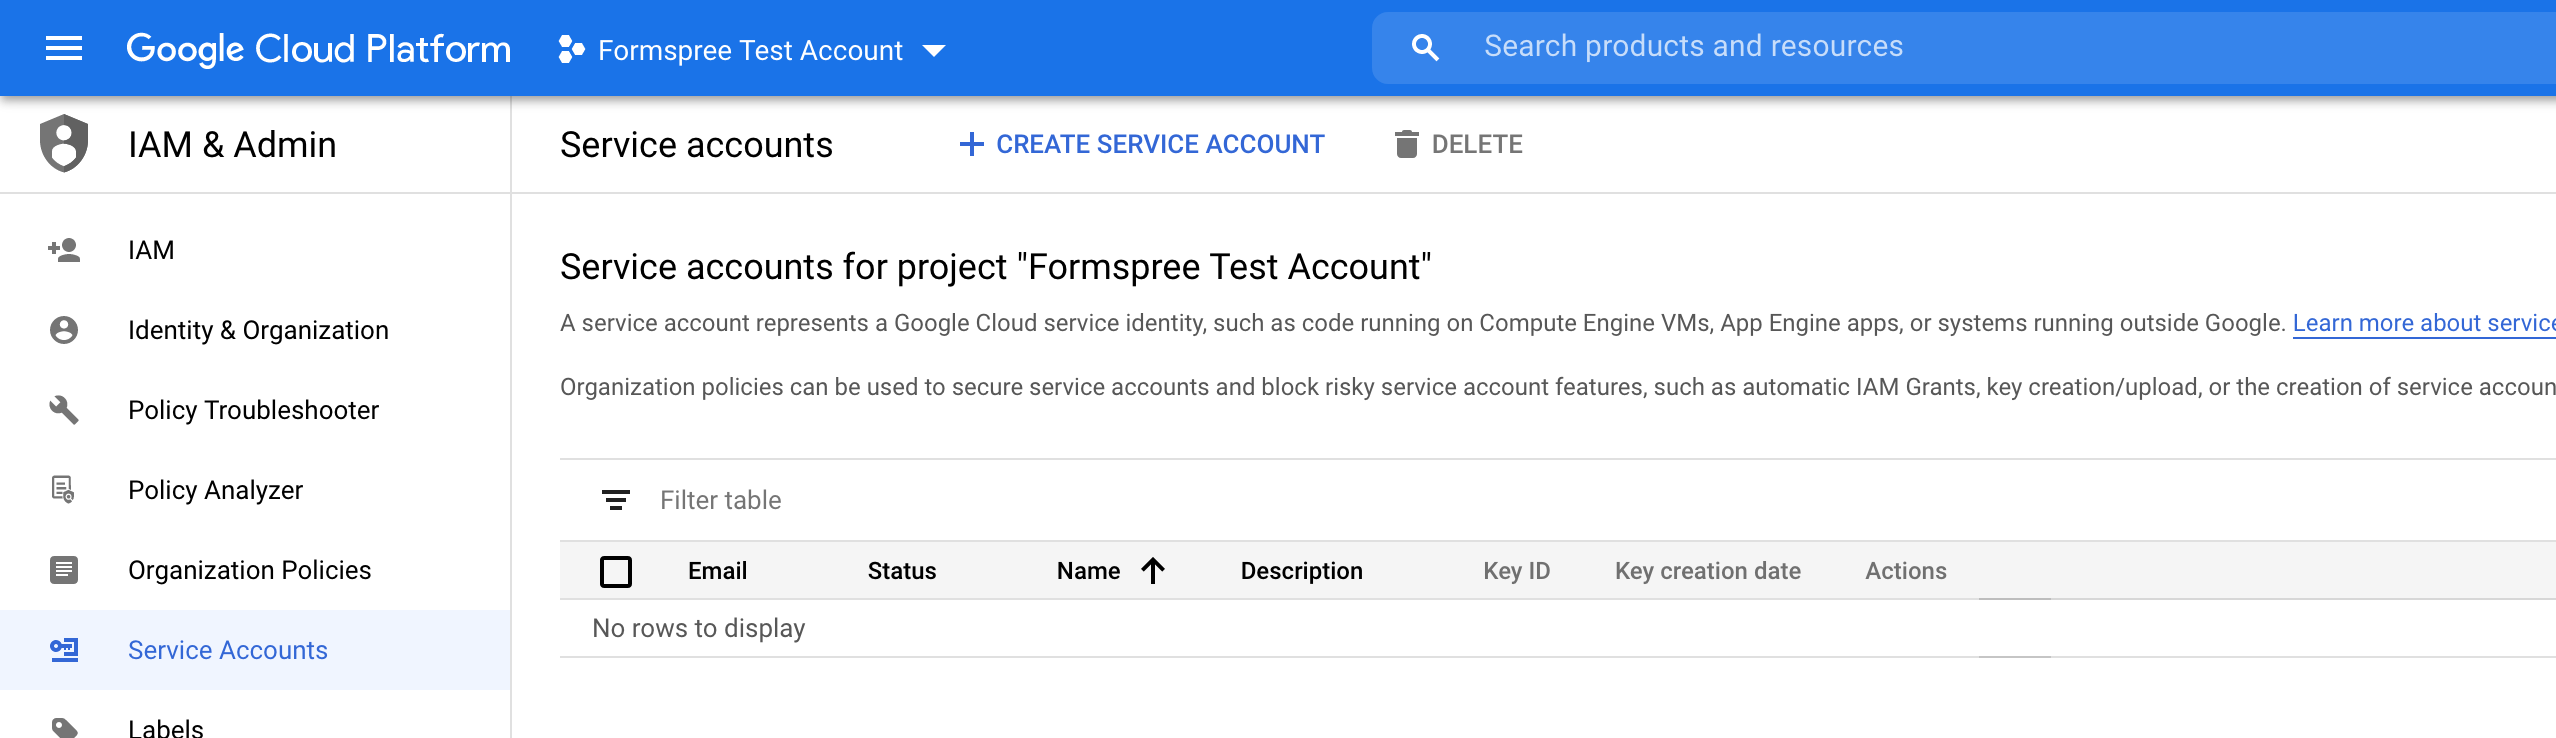Open the Learn more about service accounts link
The image size is (2556, 738).
2423,323
